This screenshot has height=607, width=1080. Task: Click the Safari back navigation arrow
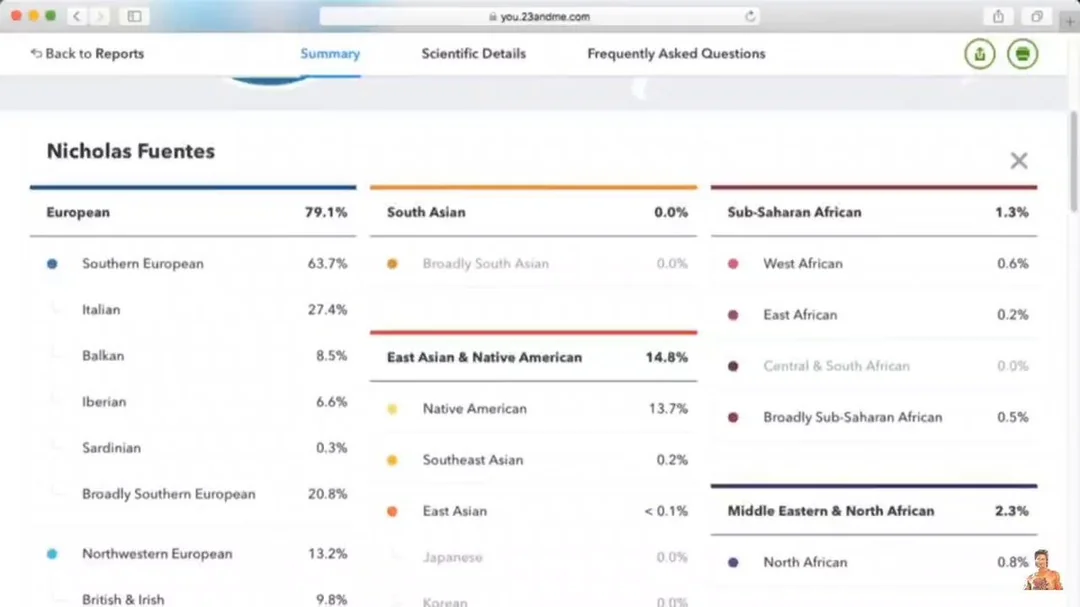tap(78, 16)
